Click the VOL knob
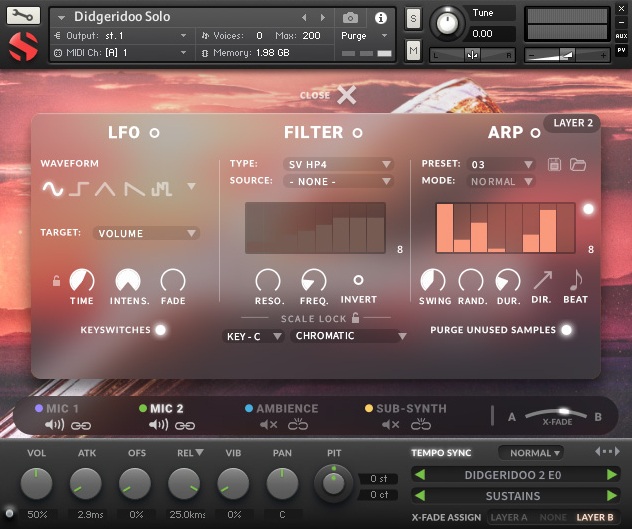The image size is (632, 529). (36, 483)
